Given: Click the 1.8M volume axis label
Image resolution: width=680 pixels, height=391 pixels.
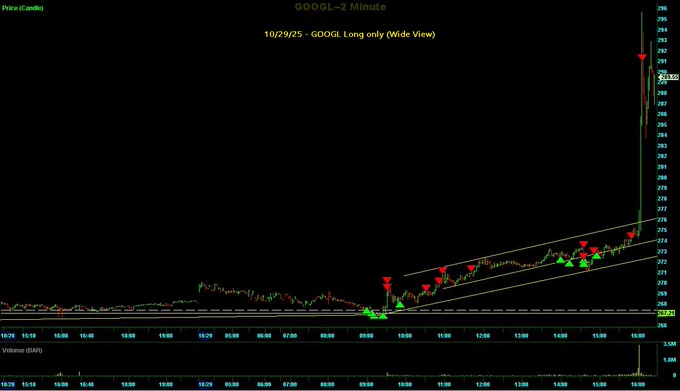Looking at the screenshot, I should click(669, 360).
